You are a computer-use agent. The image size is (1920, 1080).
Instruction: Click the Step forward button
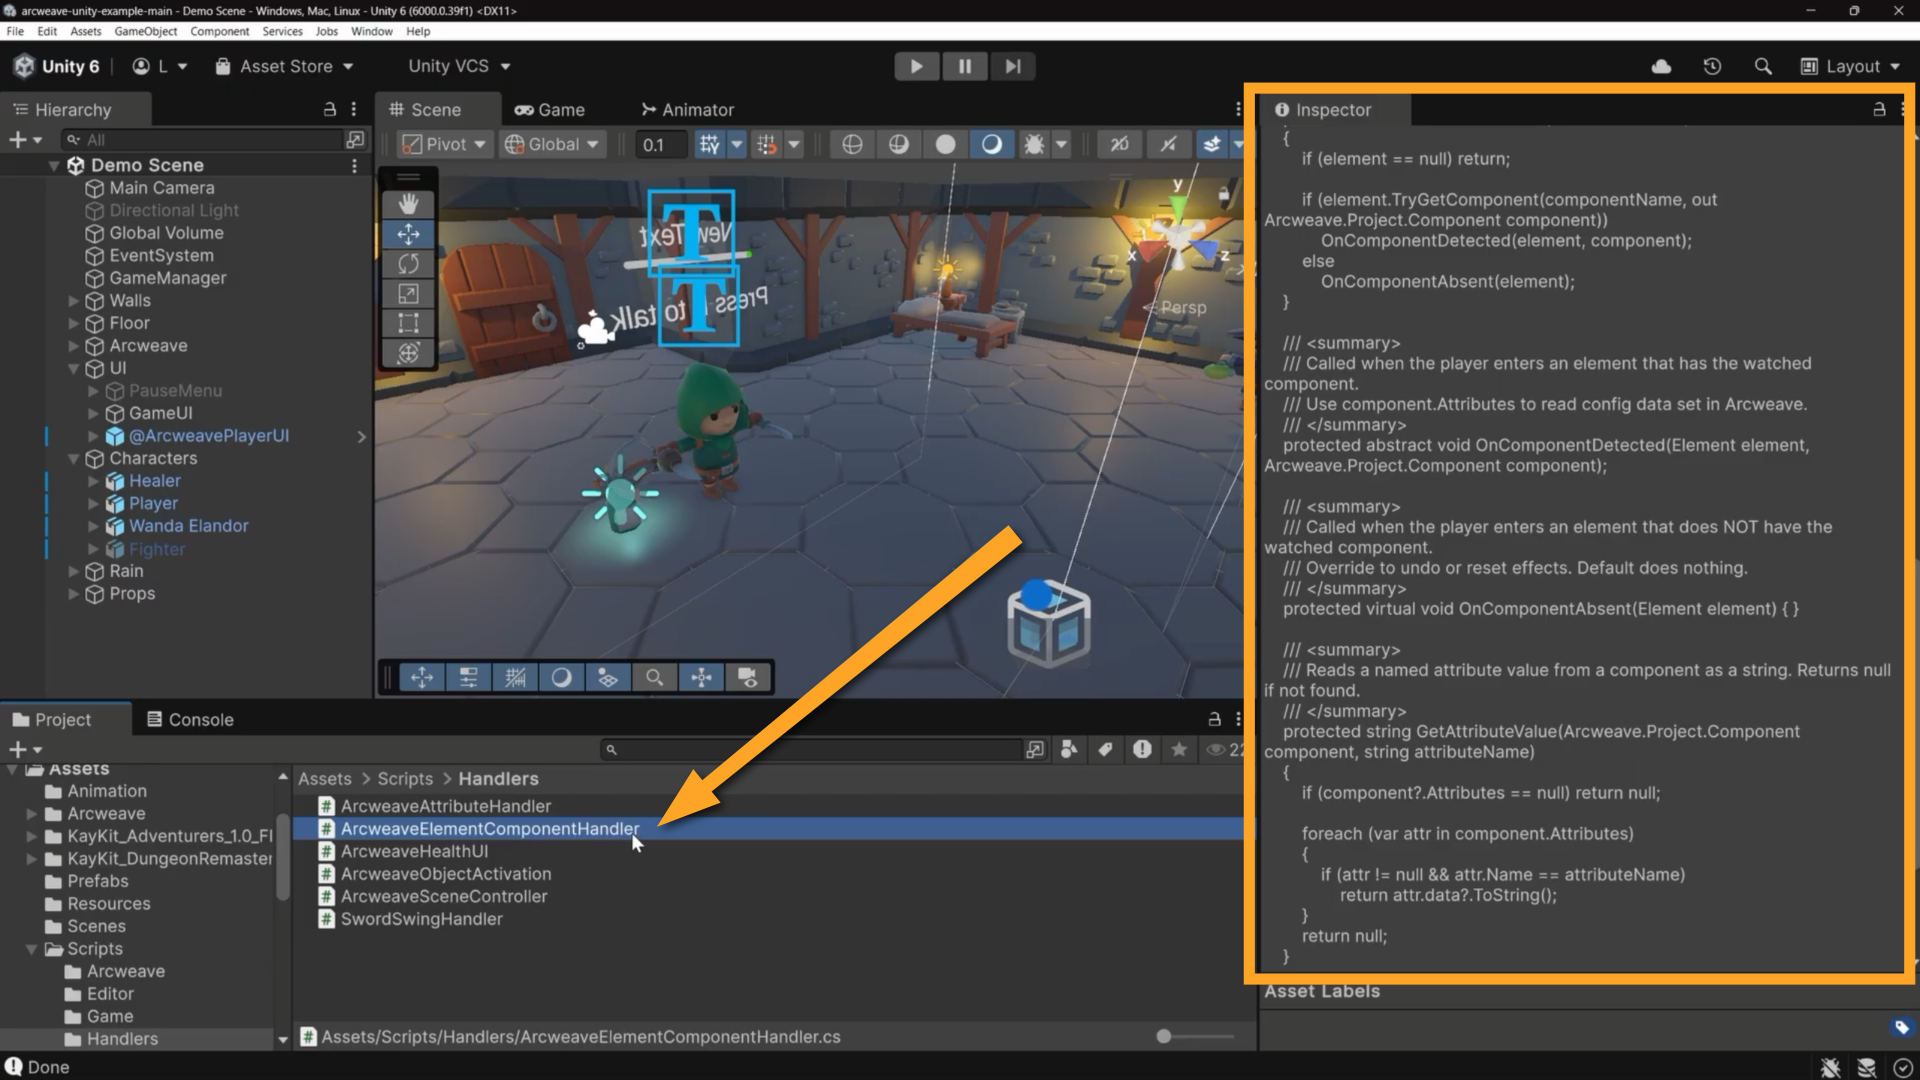pyautogui.click(x=1013, y=66)
